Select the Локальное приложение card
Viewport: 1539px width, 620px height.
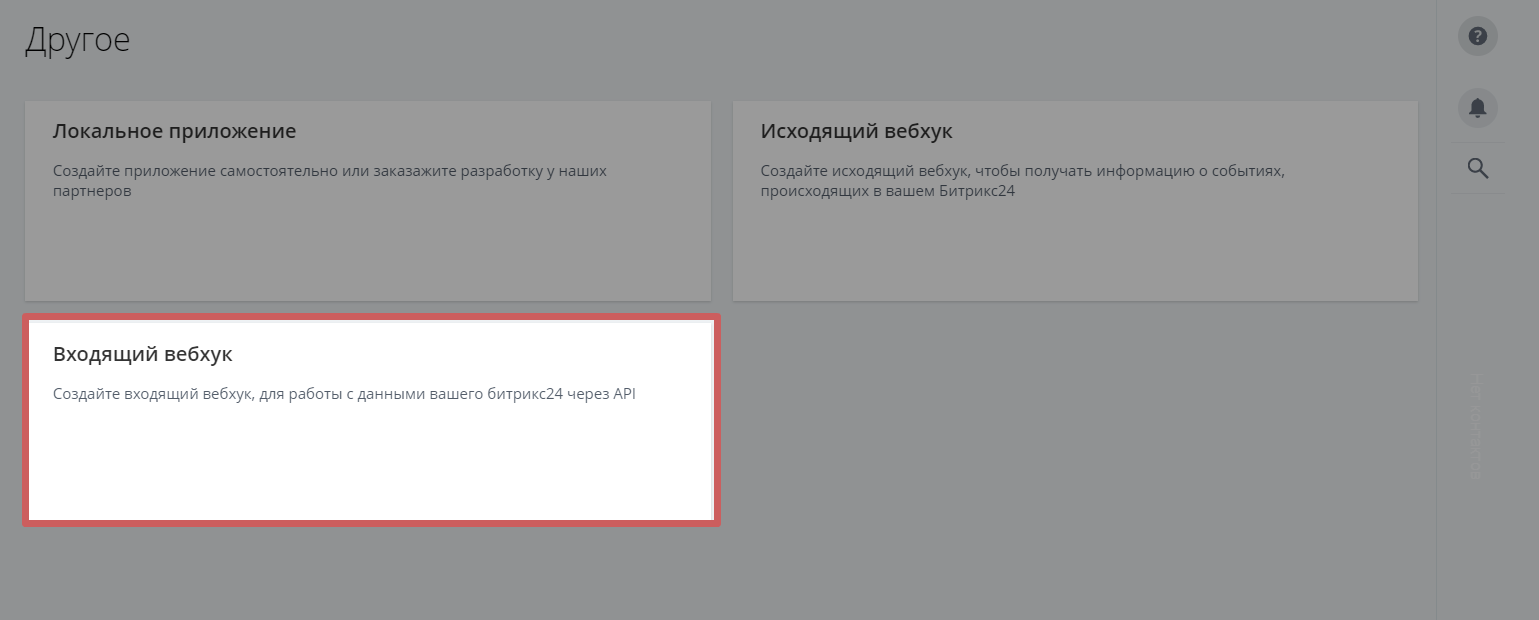coord(367,200)
